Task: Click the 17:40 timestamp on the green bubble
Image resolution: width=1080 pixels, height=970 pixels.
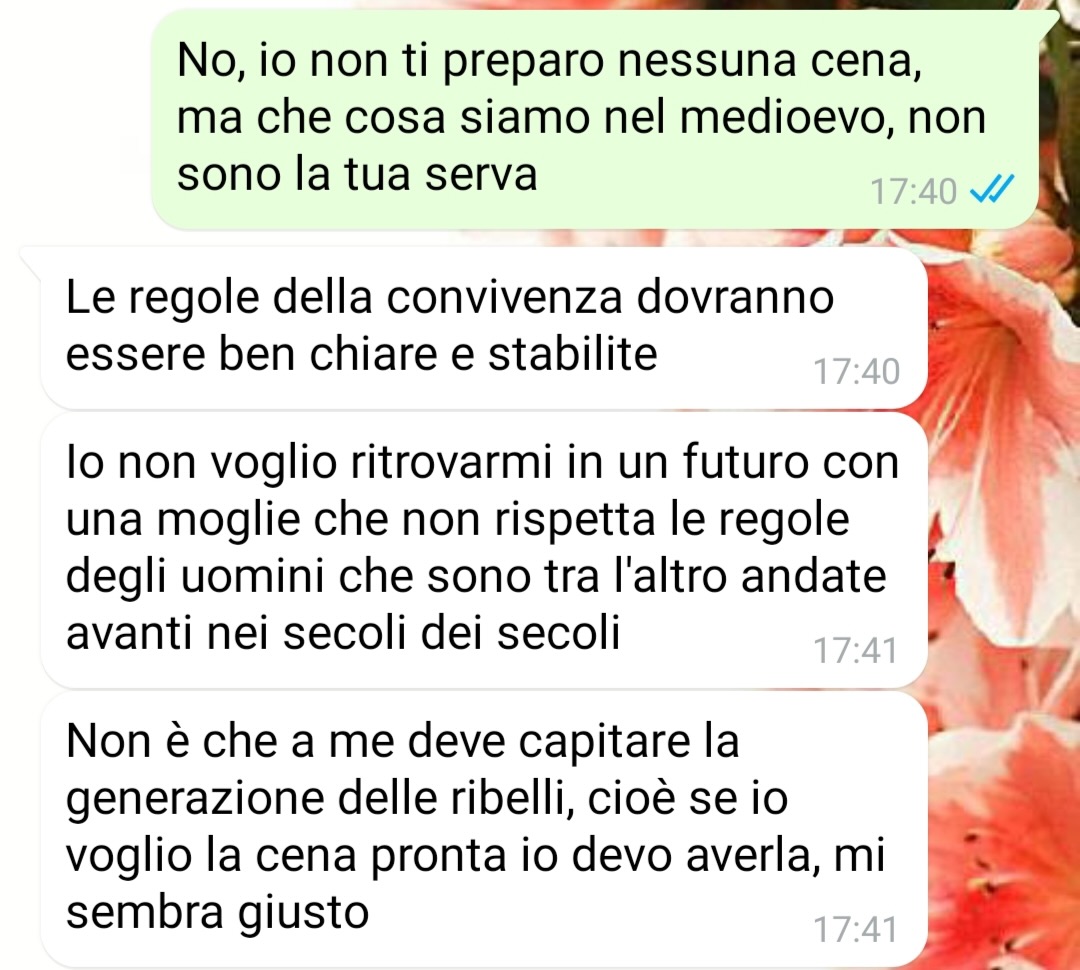Action: click(913, 192)
